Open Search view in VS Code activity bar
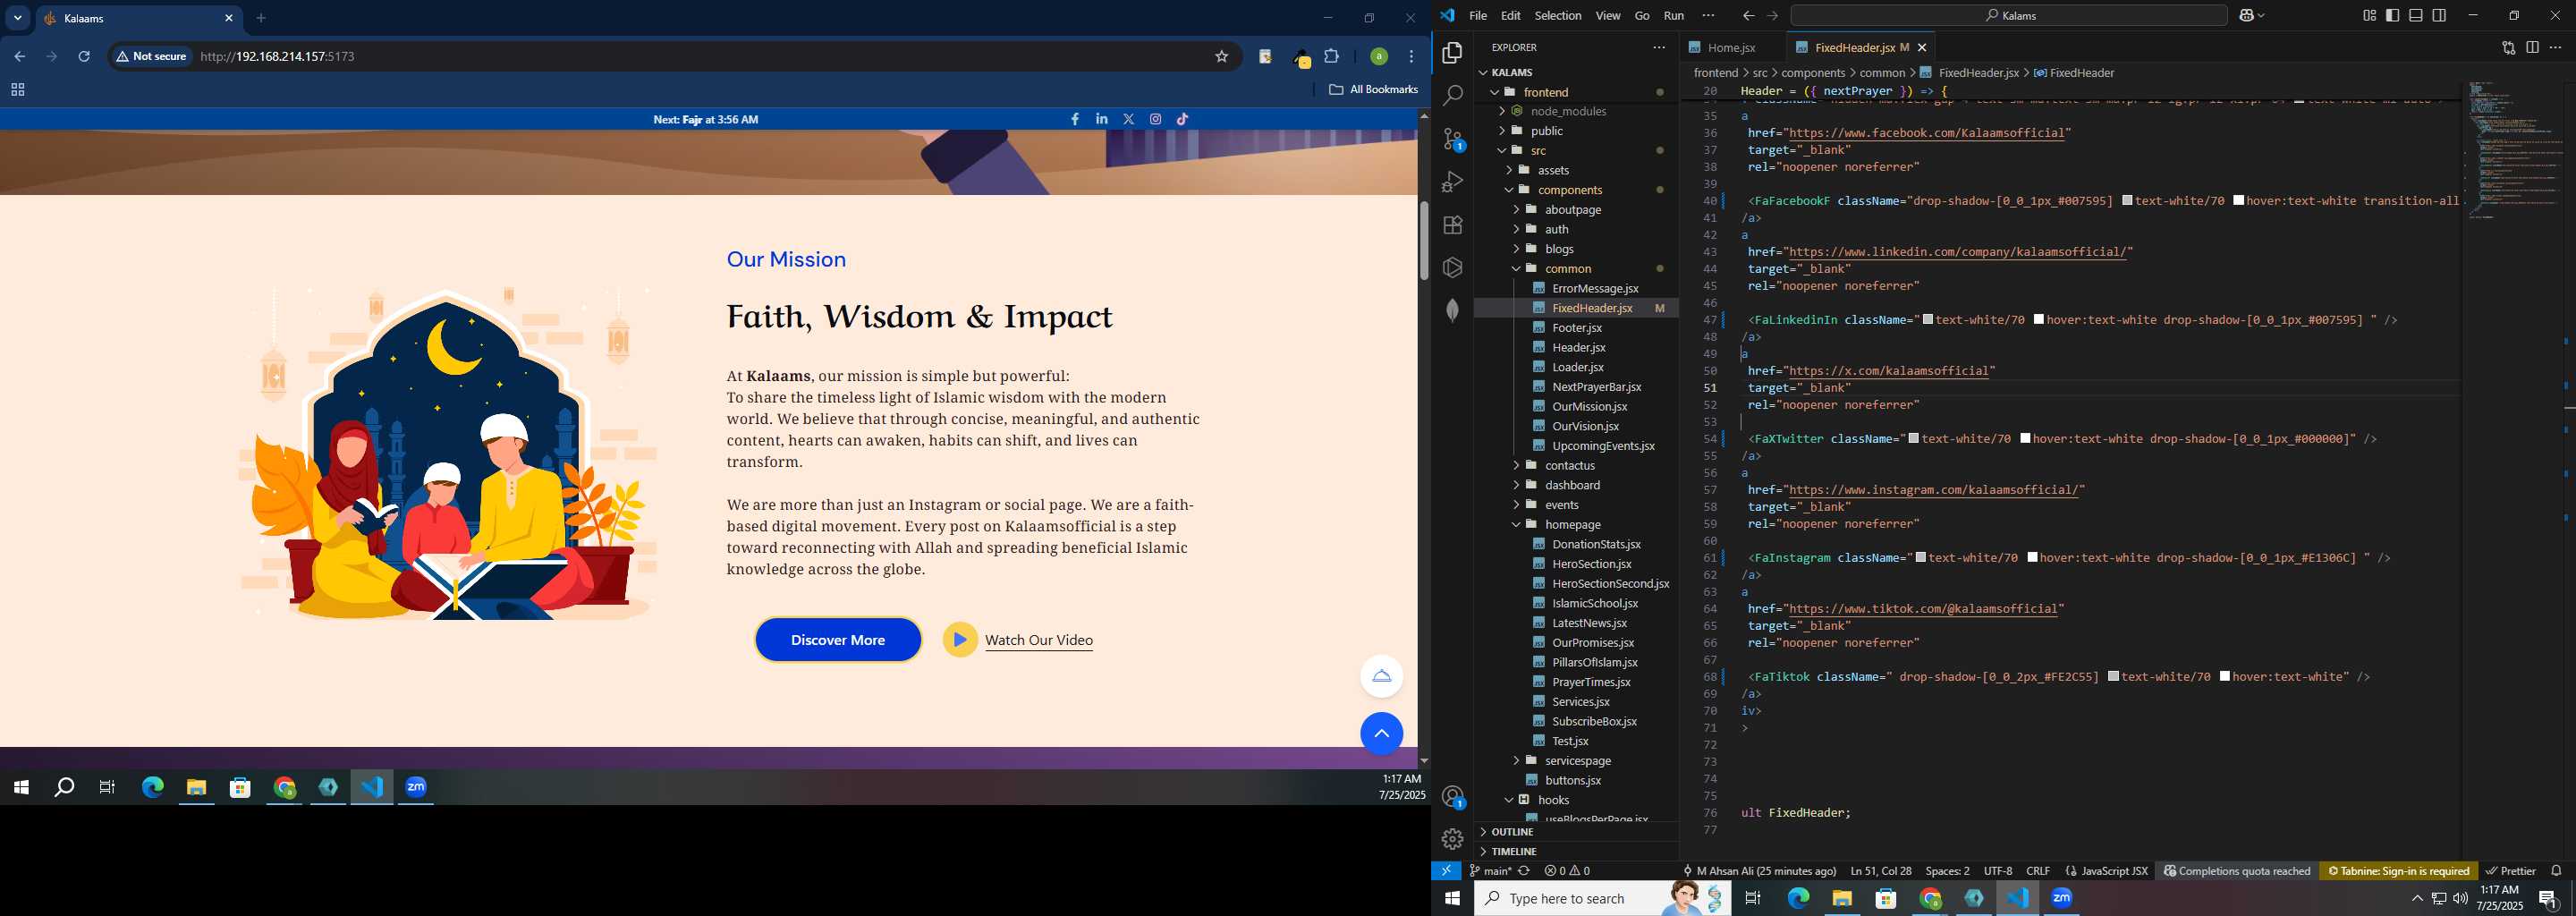Image resolution: width=2576 pixels, height=916 pixels. (1452, 96)
